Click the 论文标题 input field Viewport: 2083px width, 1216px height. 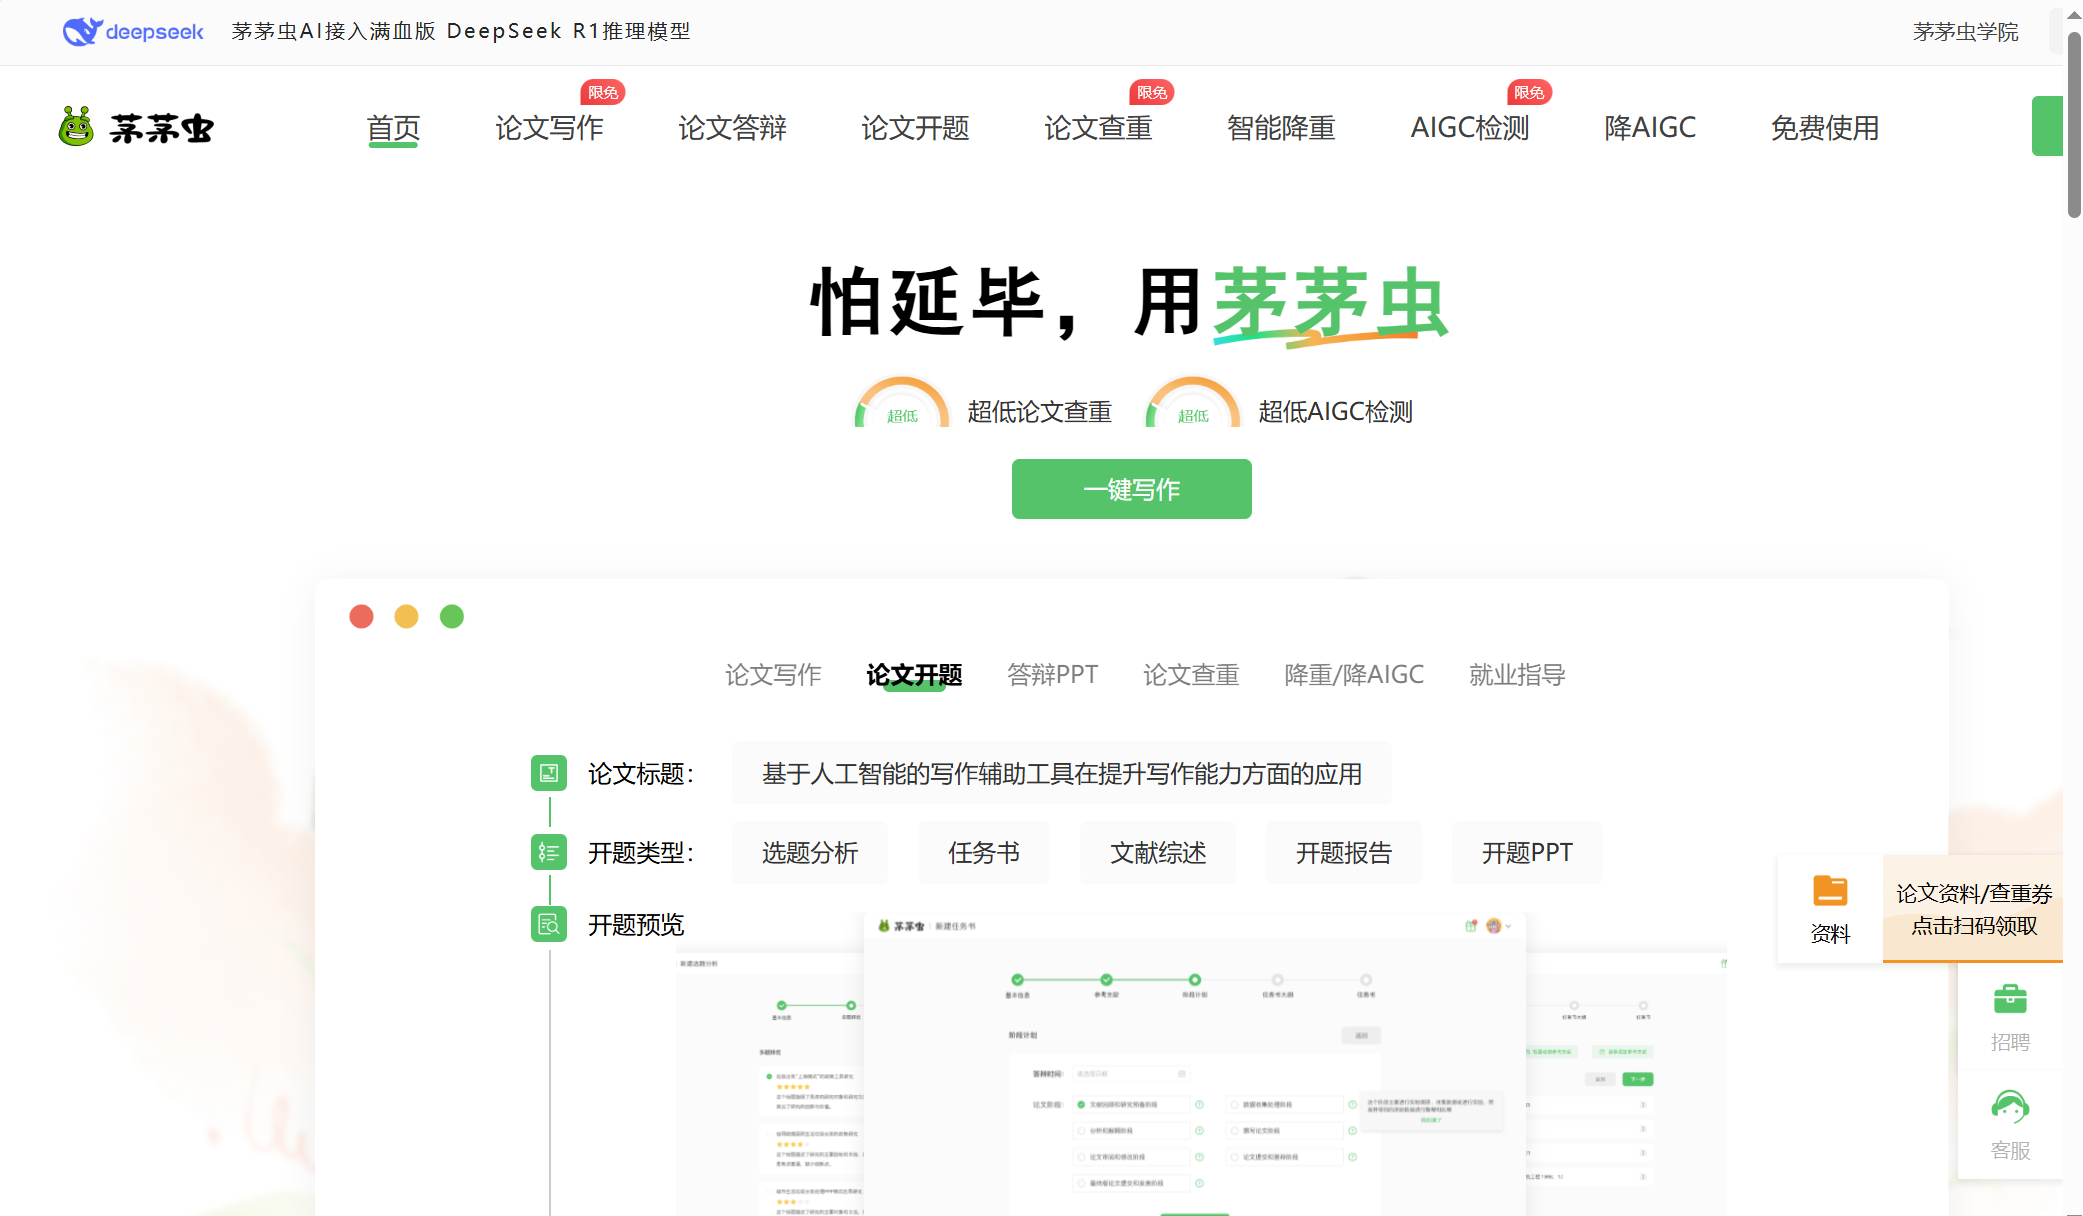(x=1061, y=773)
